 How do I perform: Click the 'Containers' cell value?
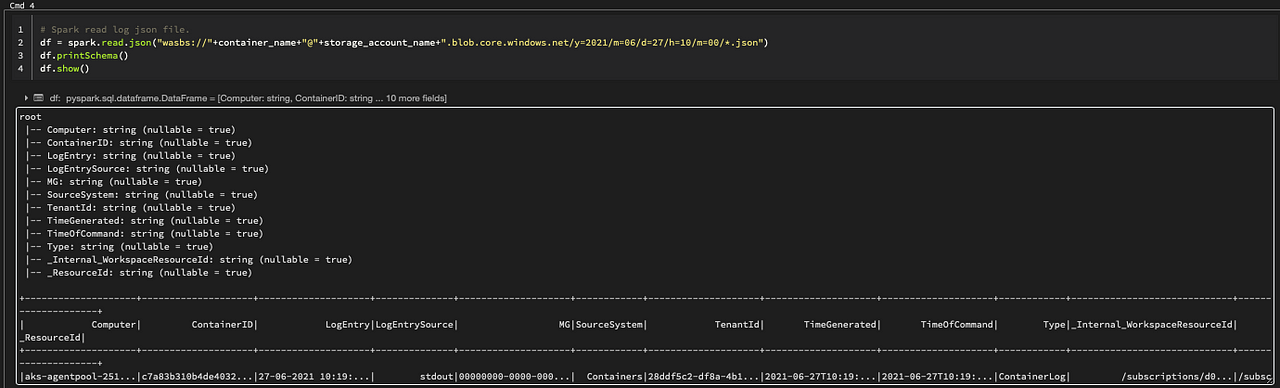pos(615,377)
